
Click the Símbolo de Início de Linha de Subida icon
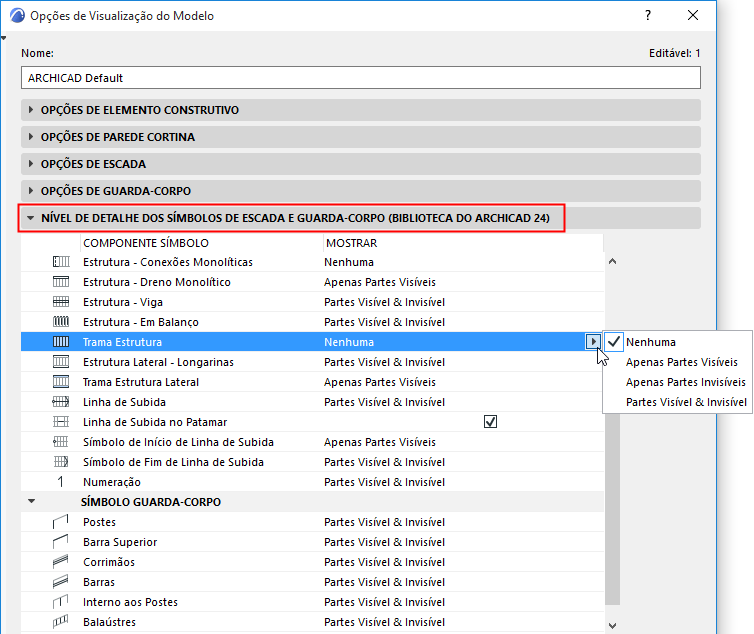click(x=61, y=442)
